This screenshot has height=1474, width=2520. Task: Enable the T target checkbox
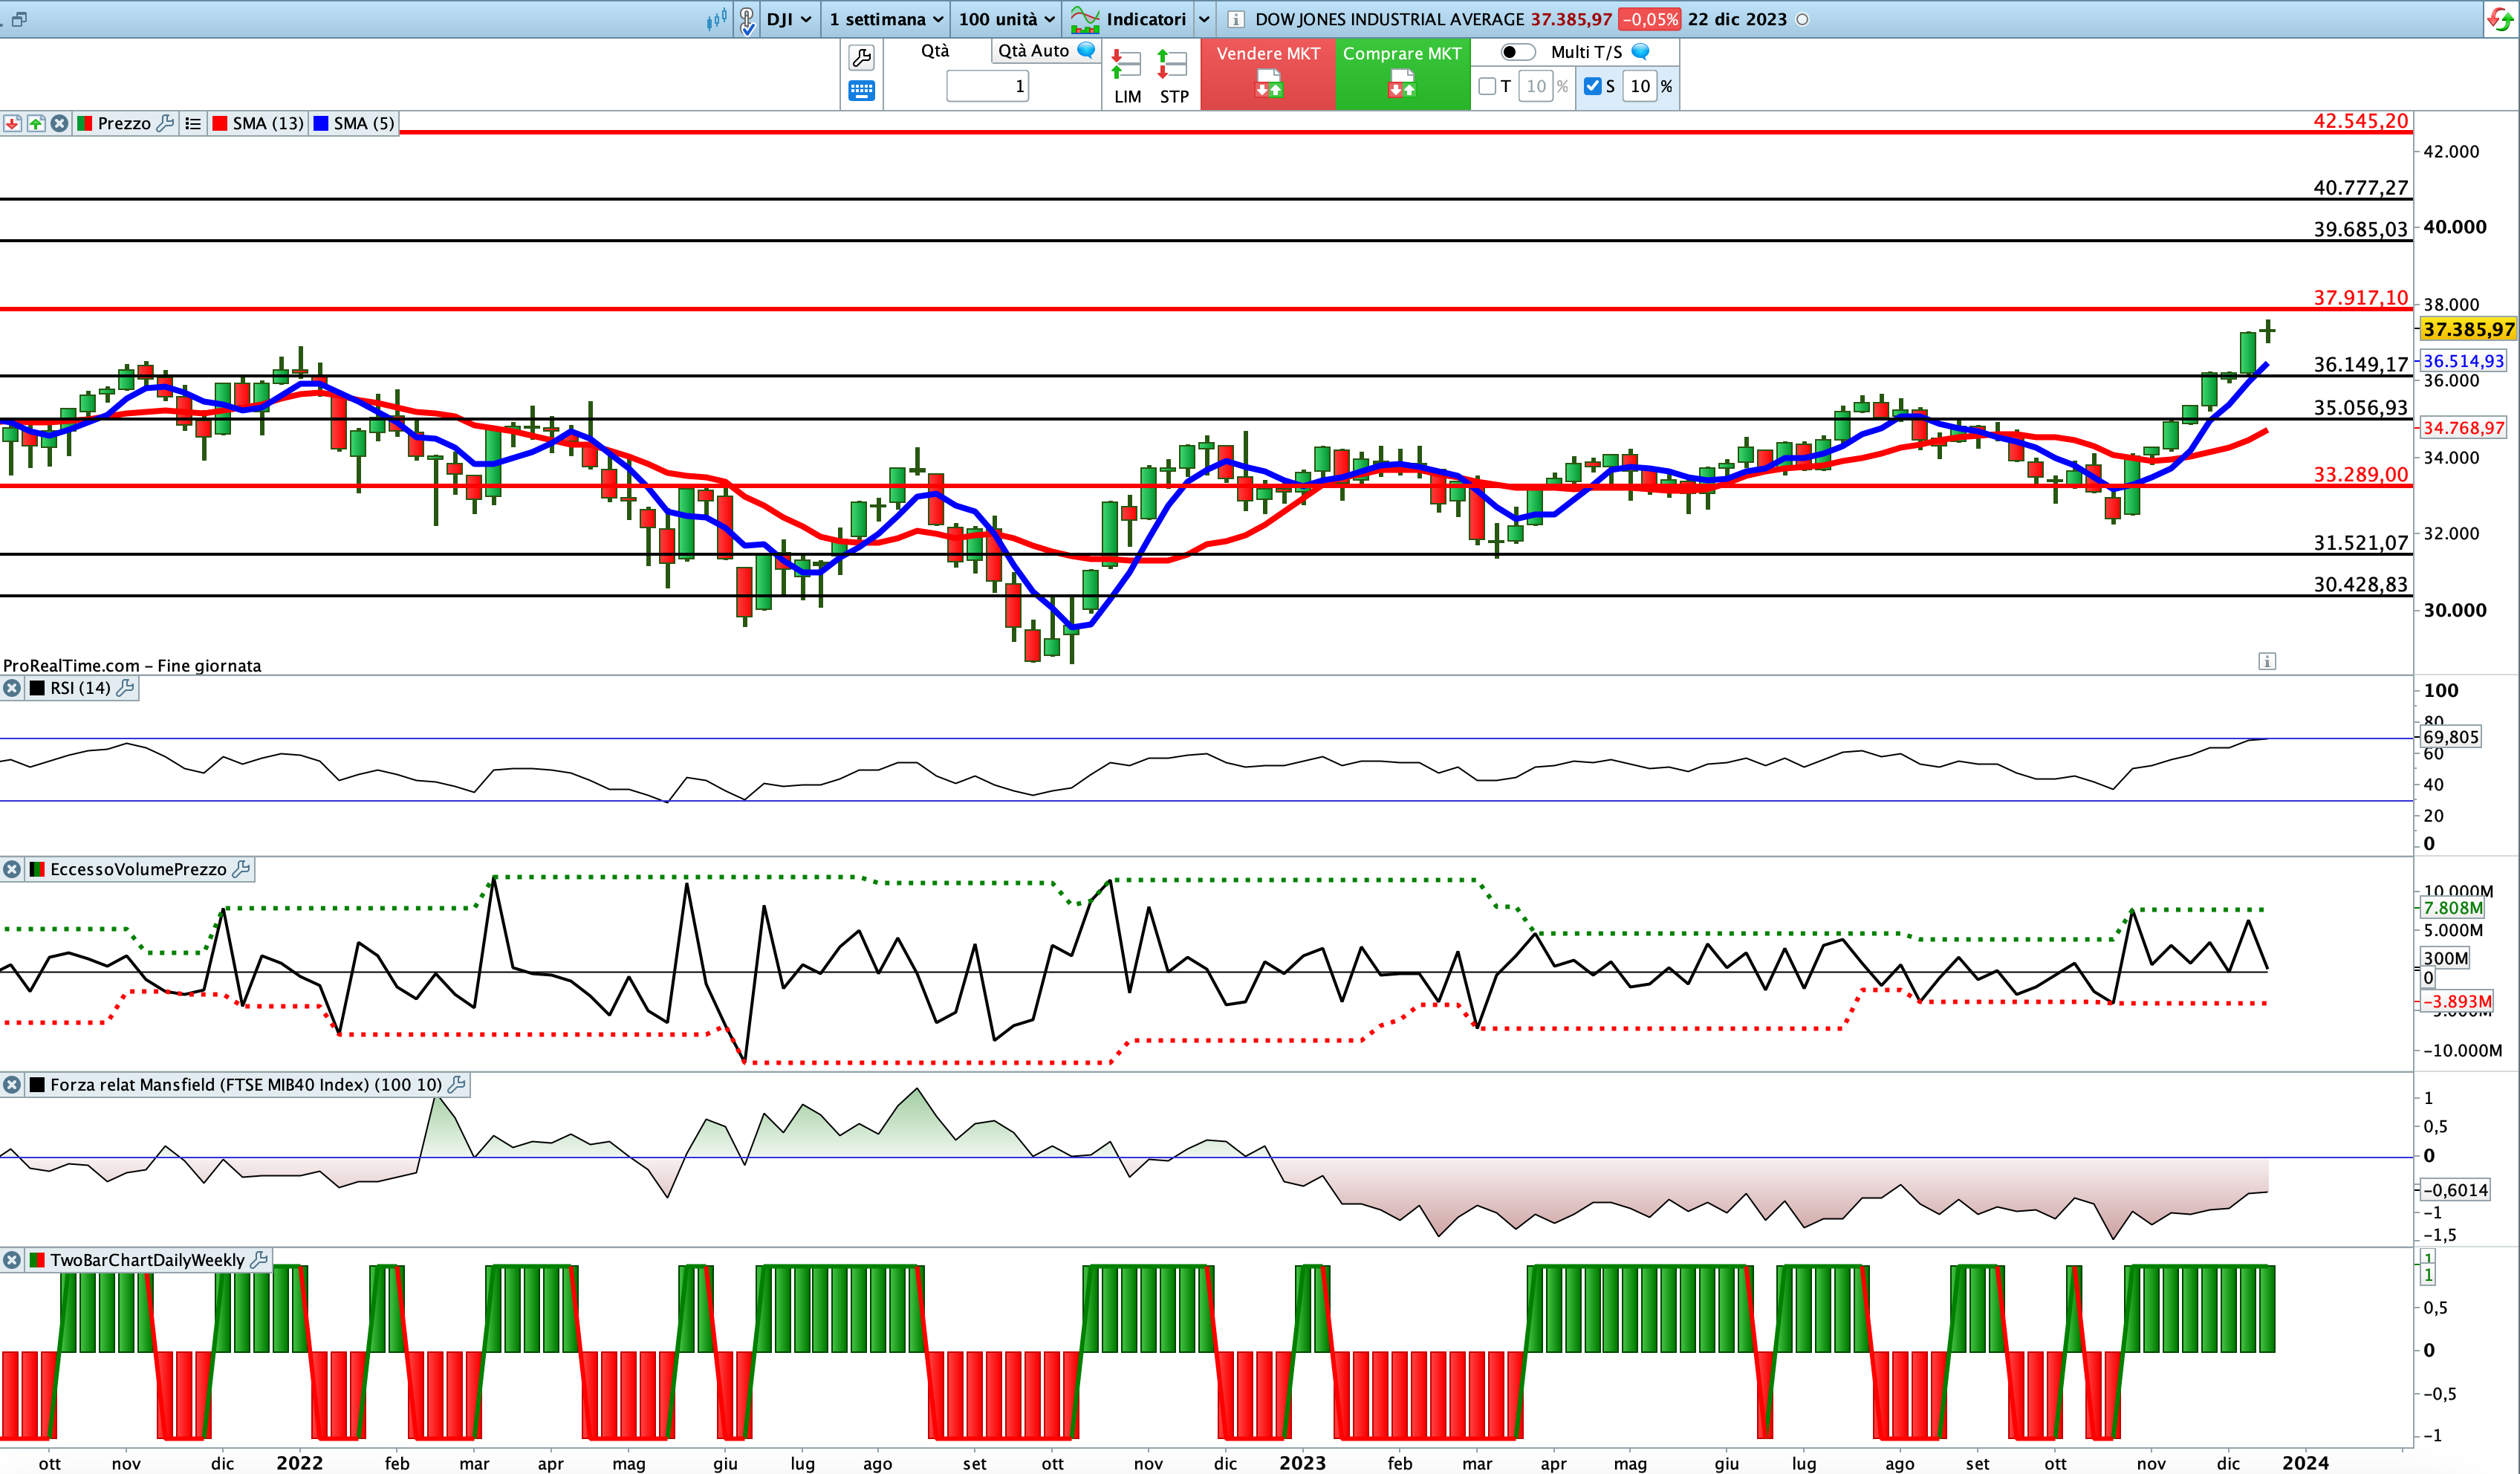tap(1487, 86)
